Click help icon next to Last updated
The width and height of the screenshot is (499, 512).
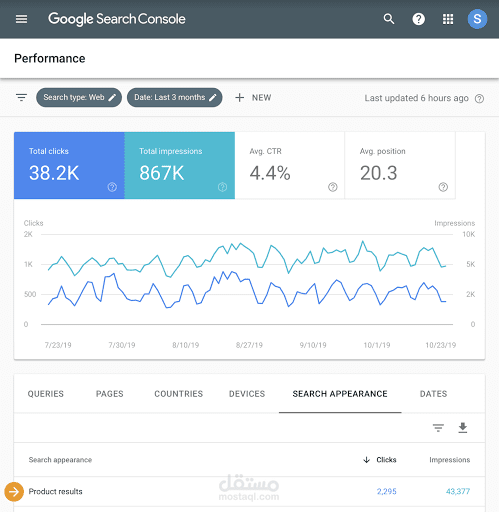(x=479, y=99)
